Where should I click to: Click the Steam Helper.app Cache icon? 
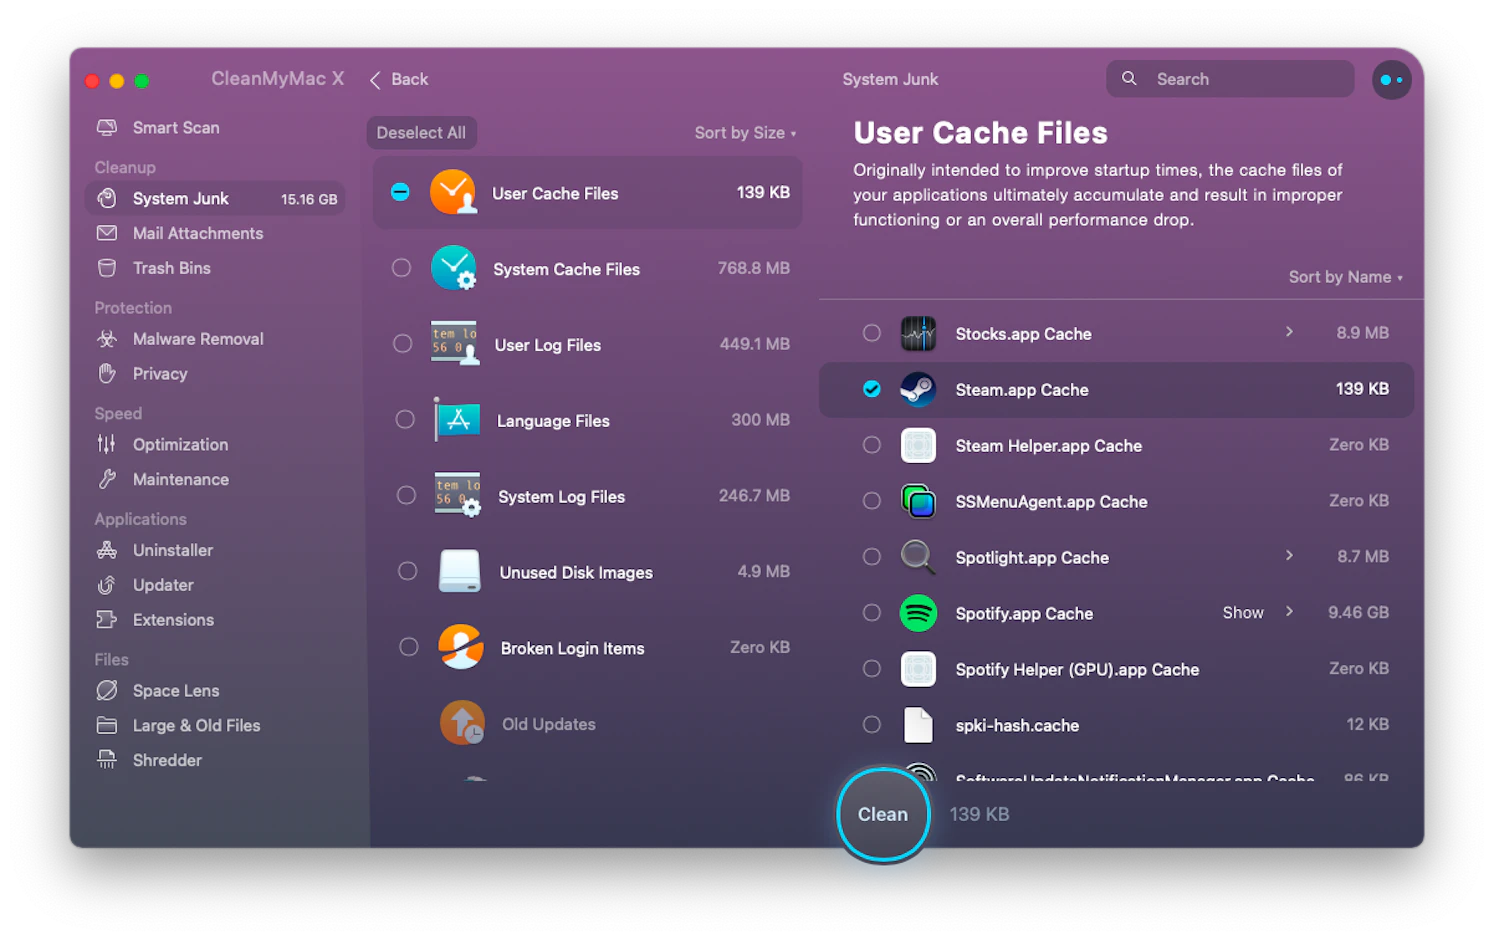pyautogui.click(x=918, y=445)
